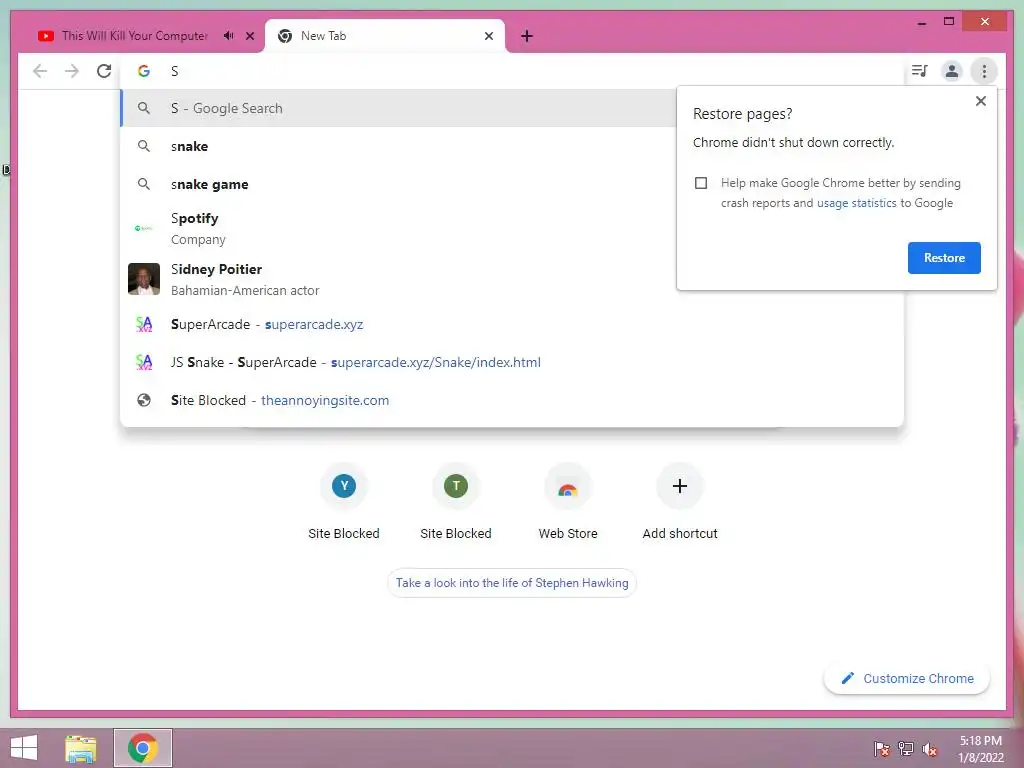Switch to the This Will Kill Your Computer tab
Screen dimensions: 1024x768
[135, 36]
